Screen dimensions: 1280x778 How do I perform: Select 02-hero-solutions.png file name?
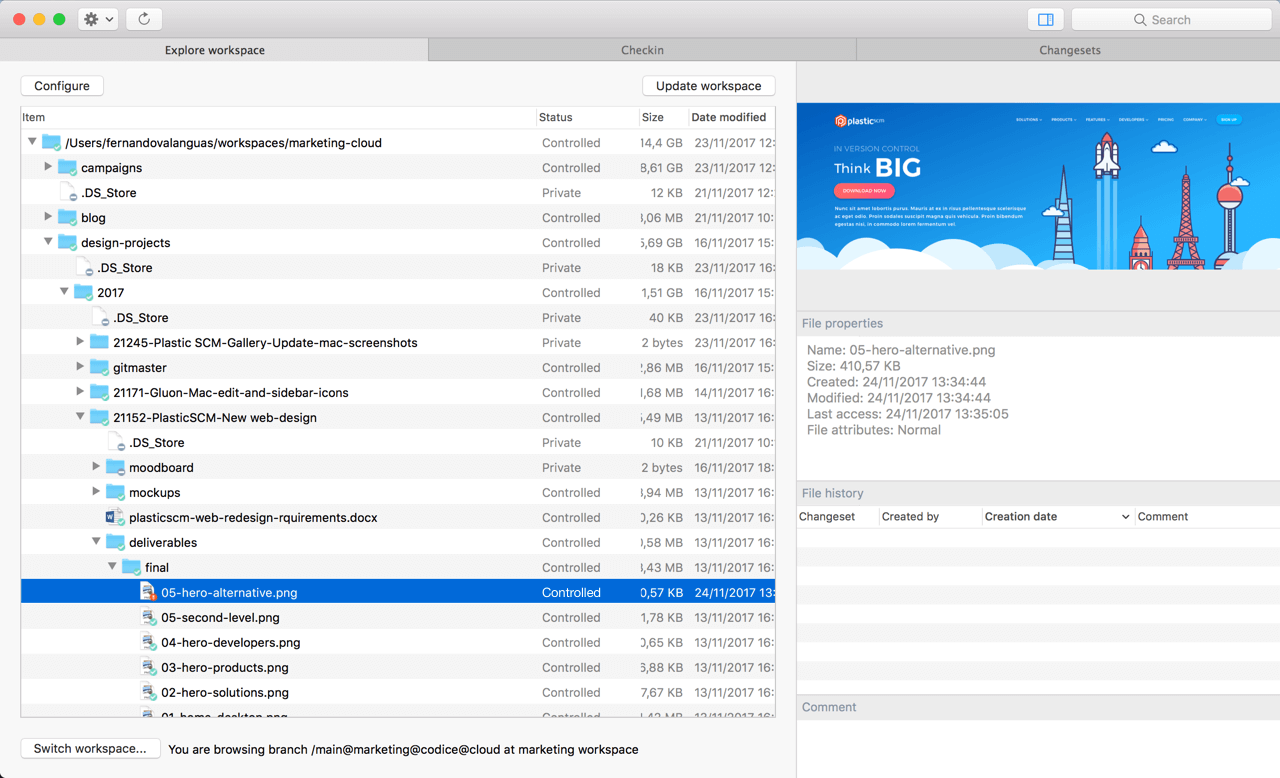coord(225,692)
